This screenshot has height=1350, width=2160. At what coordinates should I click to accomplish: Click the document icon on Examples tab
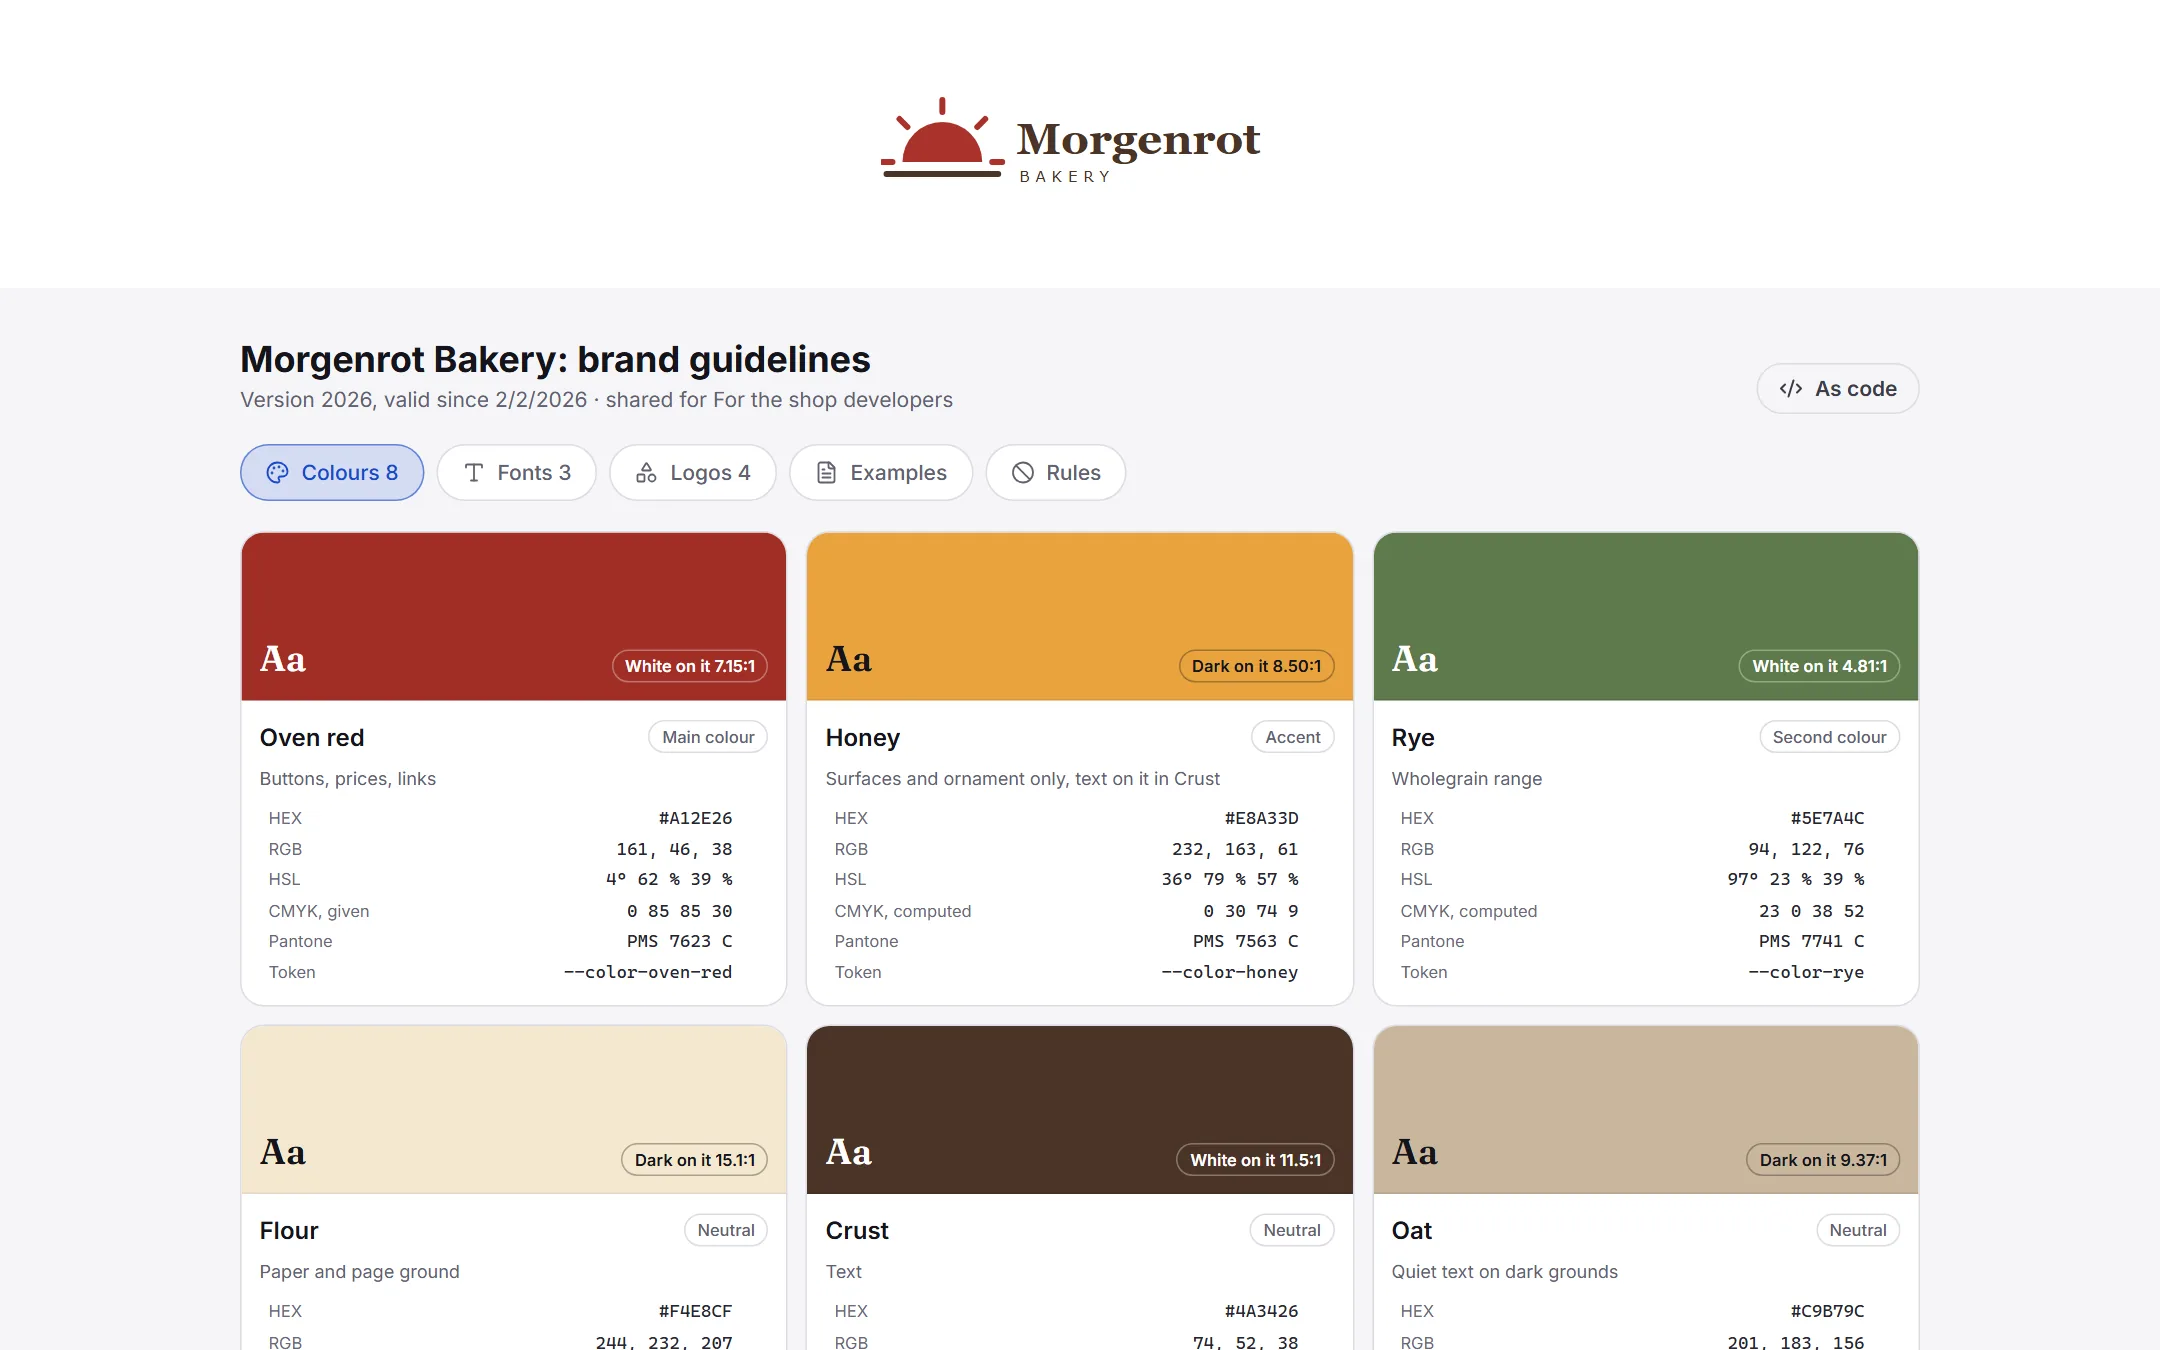coord(826,473)
